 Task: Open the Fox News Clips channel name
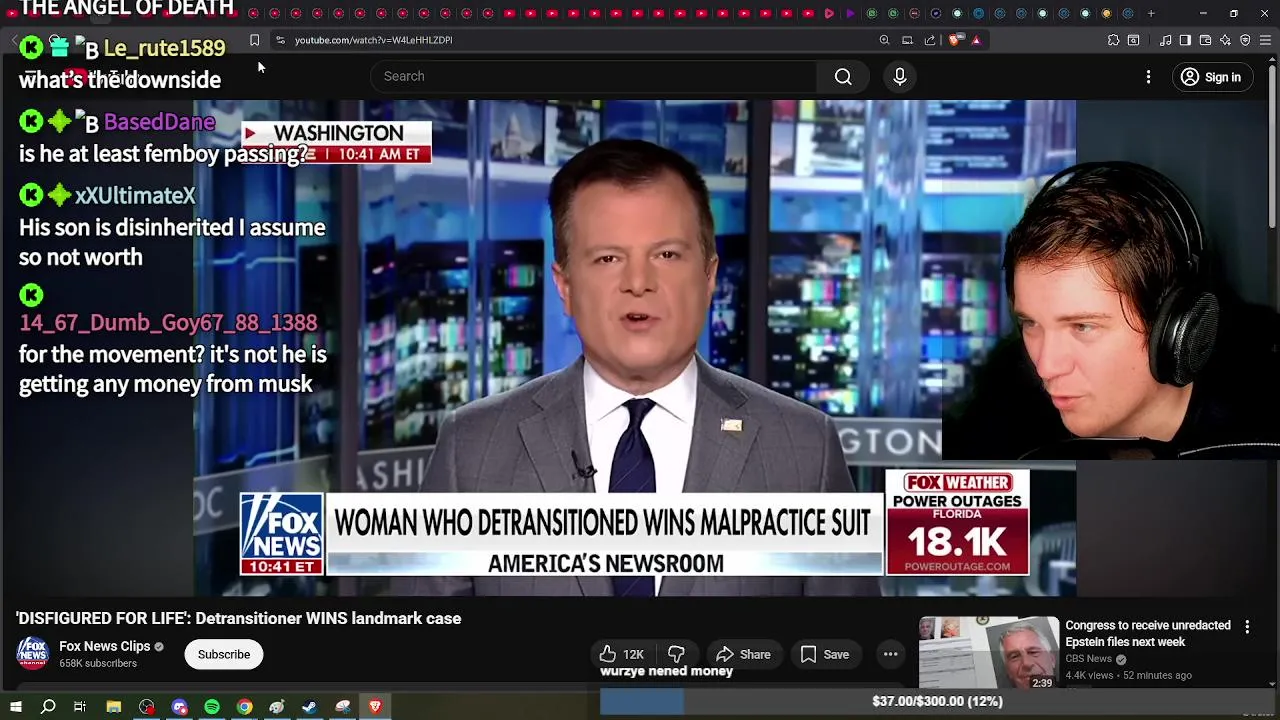point(104,646)
